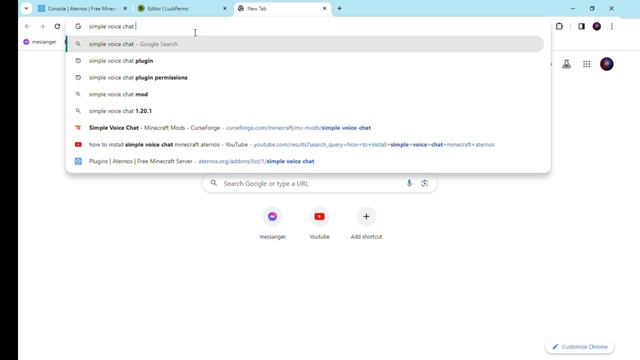Switch to the Console Aternos tab

[x=82, y=8]
